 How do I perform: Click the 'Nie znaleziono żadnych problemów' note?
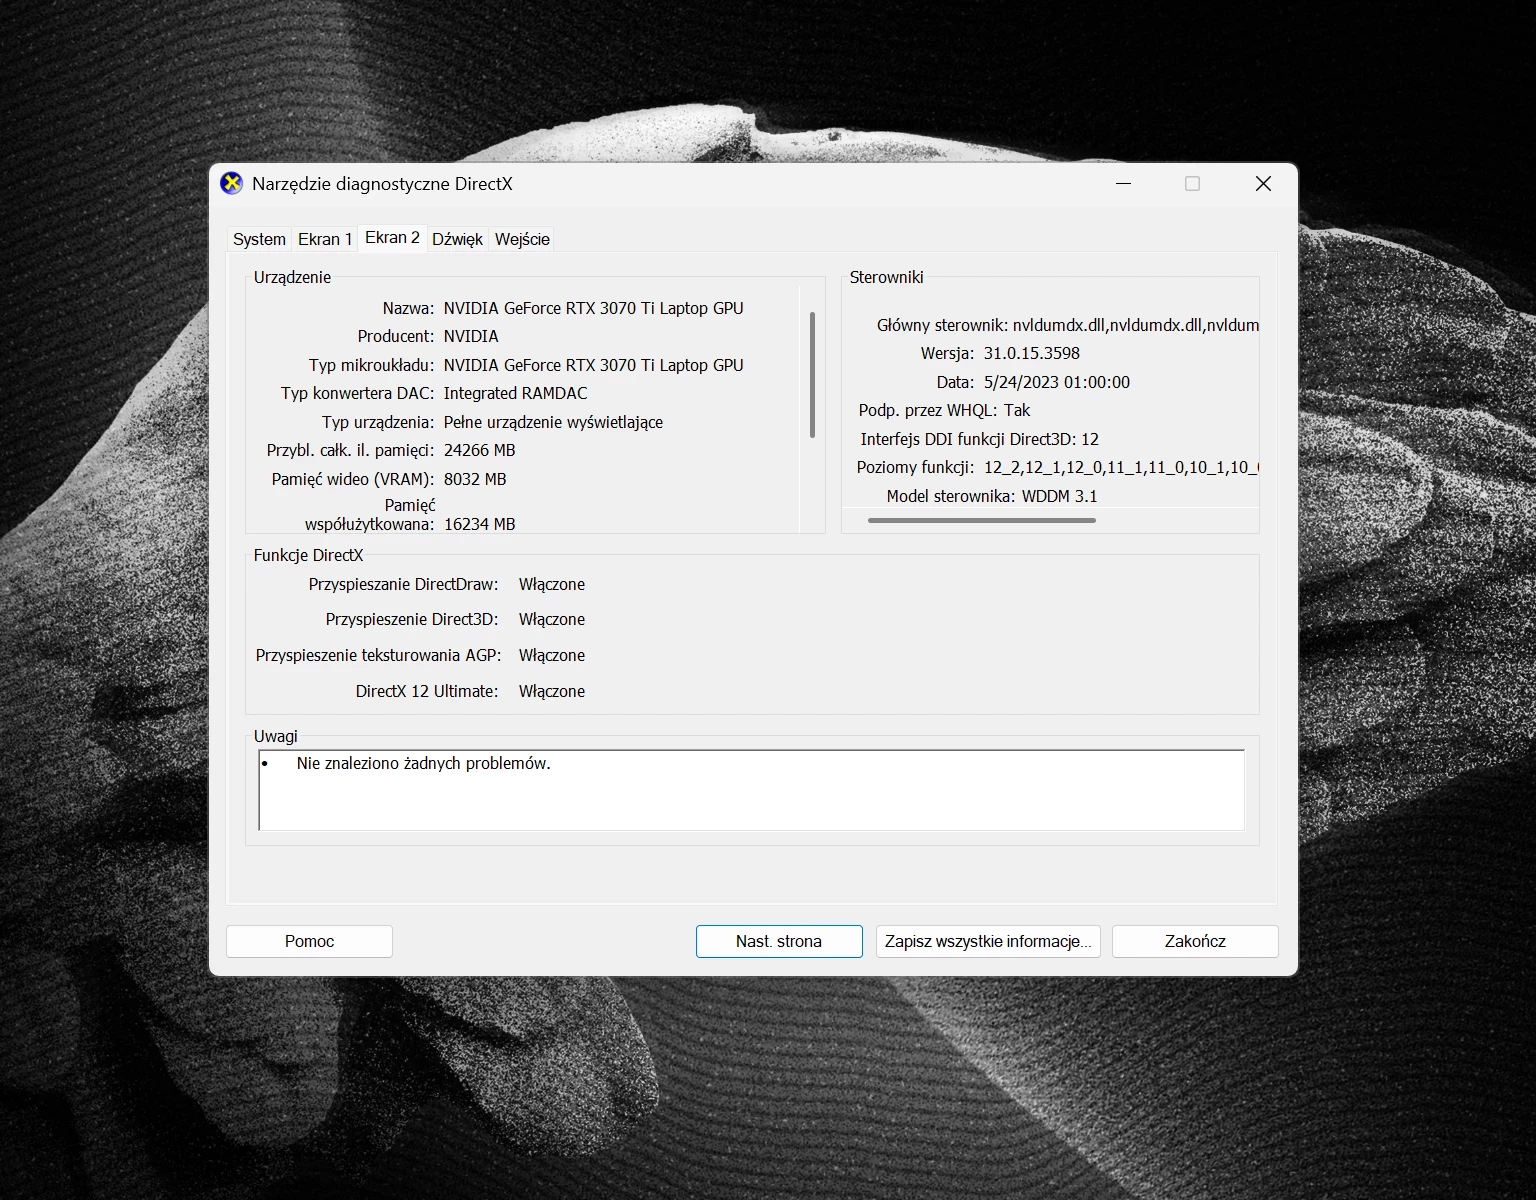click(x=423, y=763)
